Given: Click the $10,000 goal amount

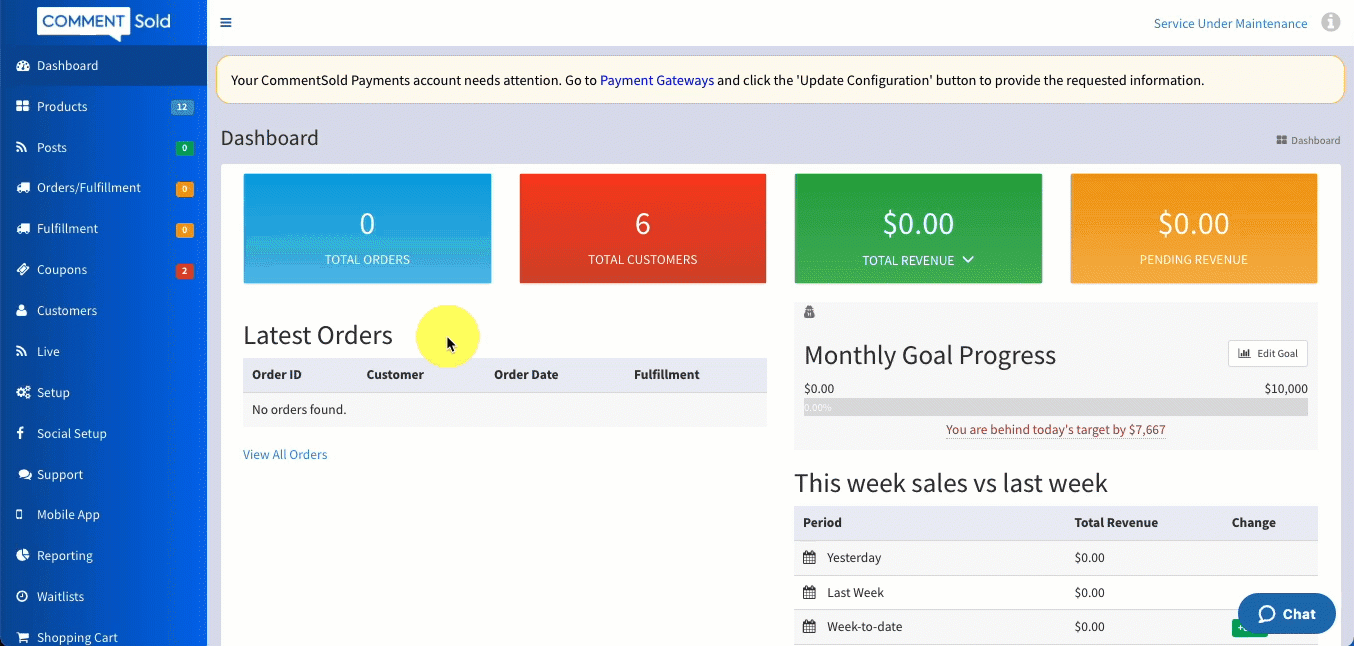Looking at the screenshot, I should [1286, 389].
